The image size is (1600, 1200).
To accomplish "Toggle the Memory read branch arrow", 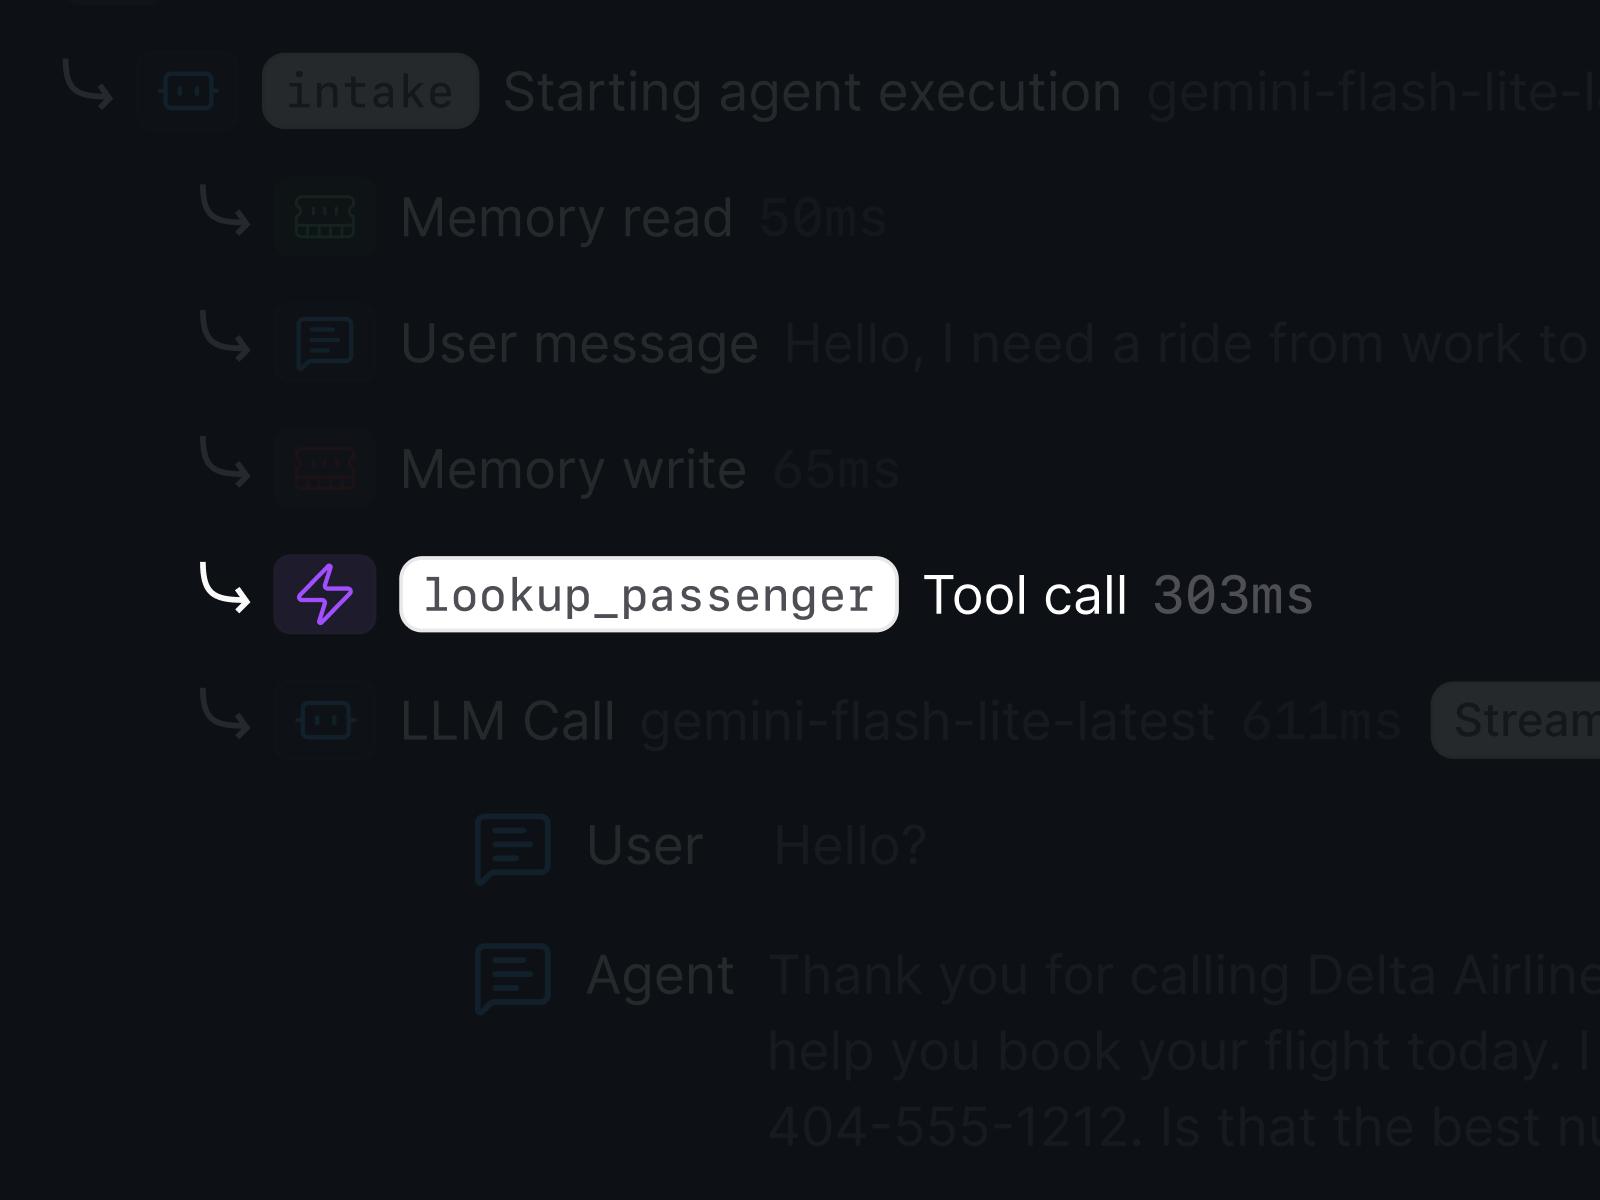I will pos(225,210).
